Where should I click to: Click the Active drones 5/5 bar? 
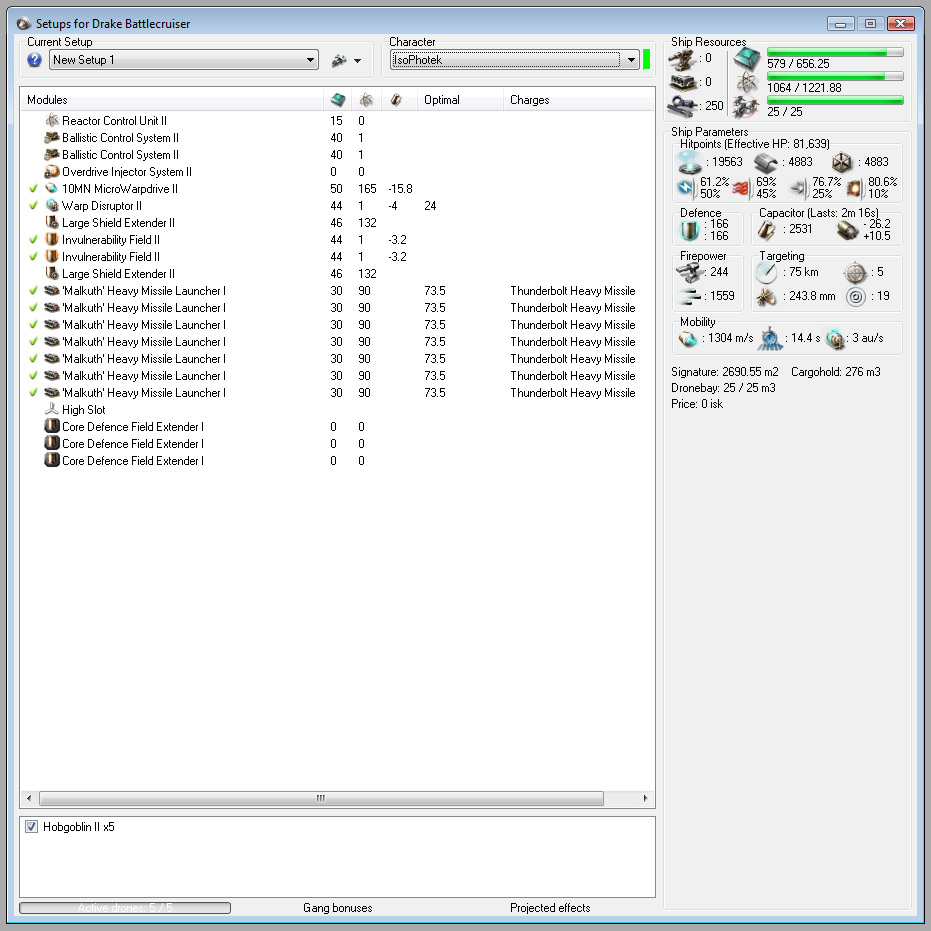click(125, 908)
